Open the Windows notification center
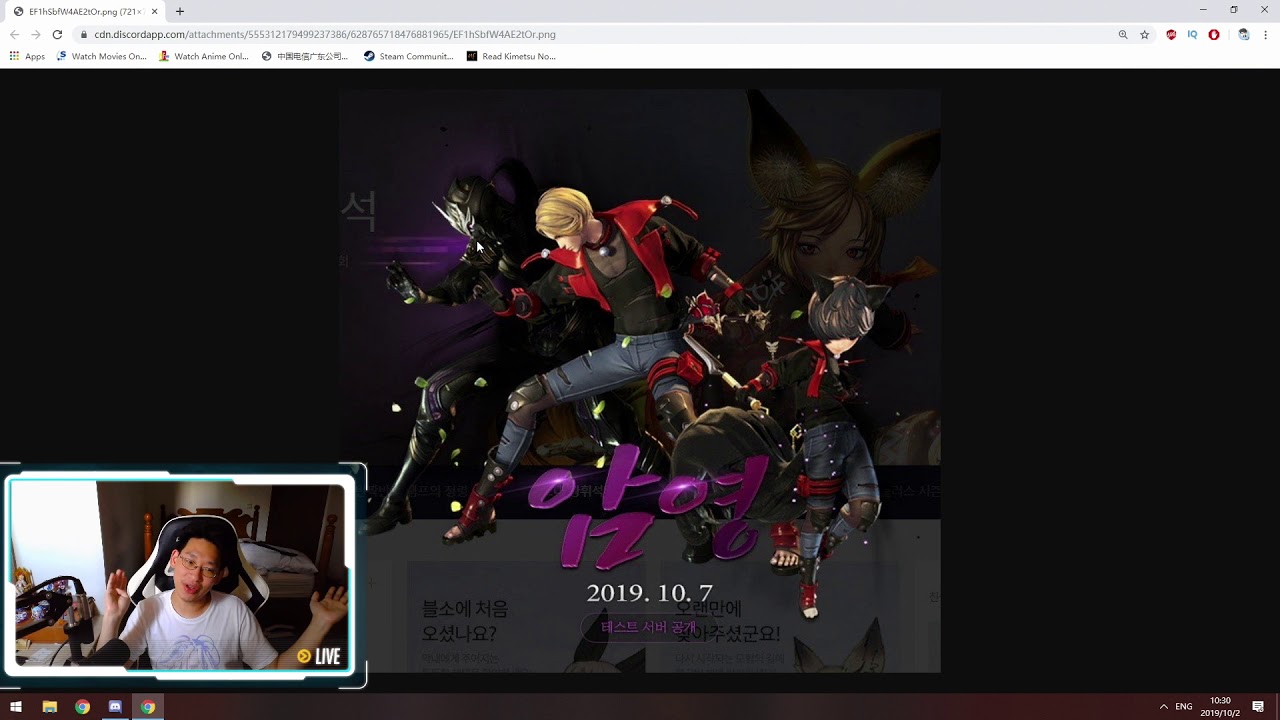1280x720 pixels. pos(1258,707)
